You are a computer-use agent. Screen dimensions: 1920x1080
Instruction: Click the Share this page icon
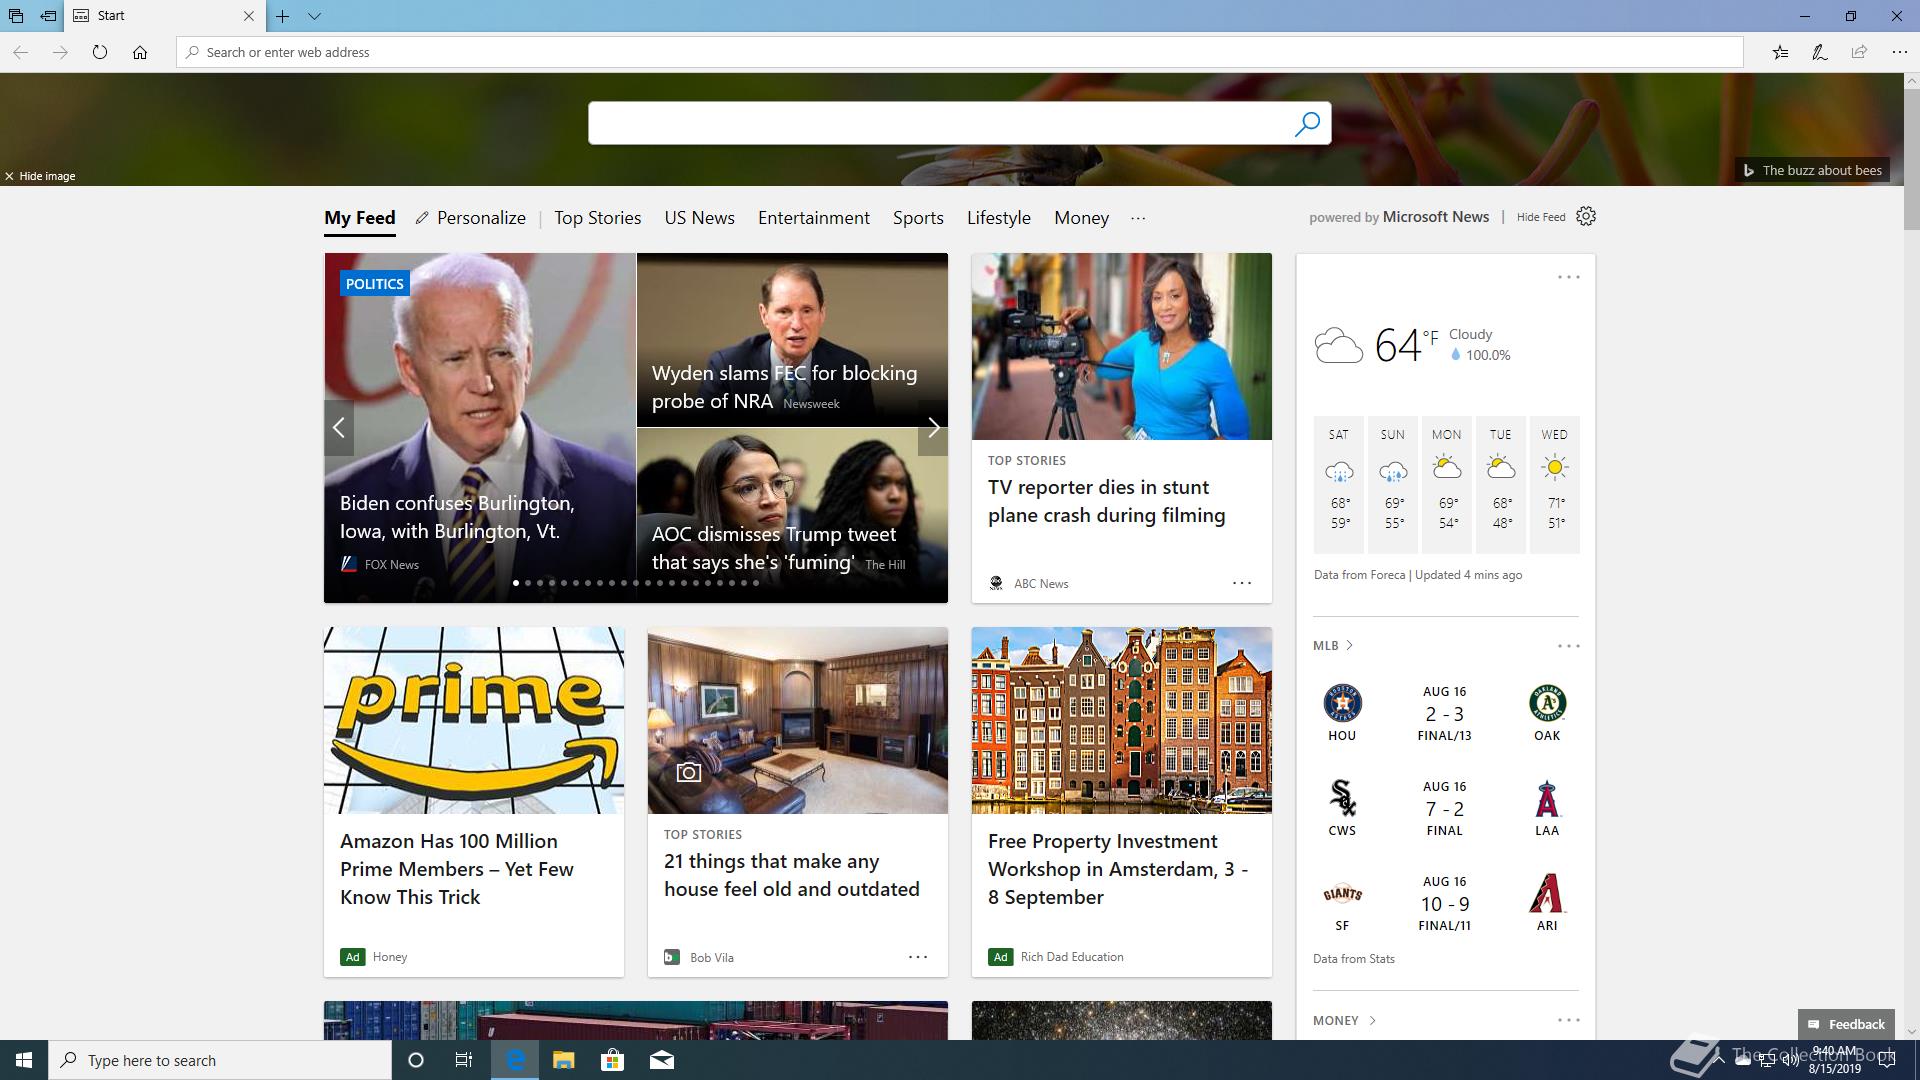coord(1859,52)
